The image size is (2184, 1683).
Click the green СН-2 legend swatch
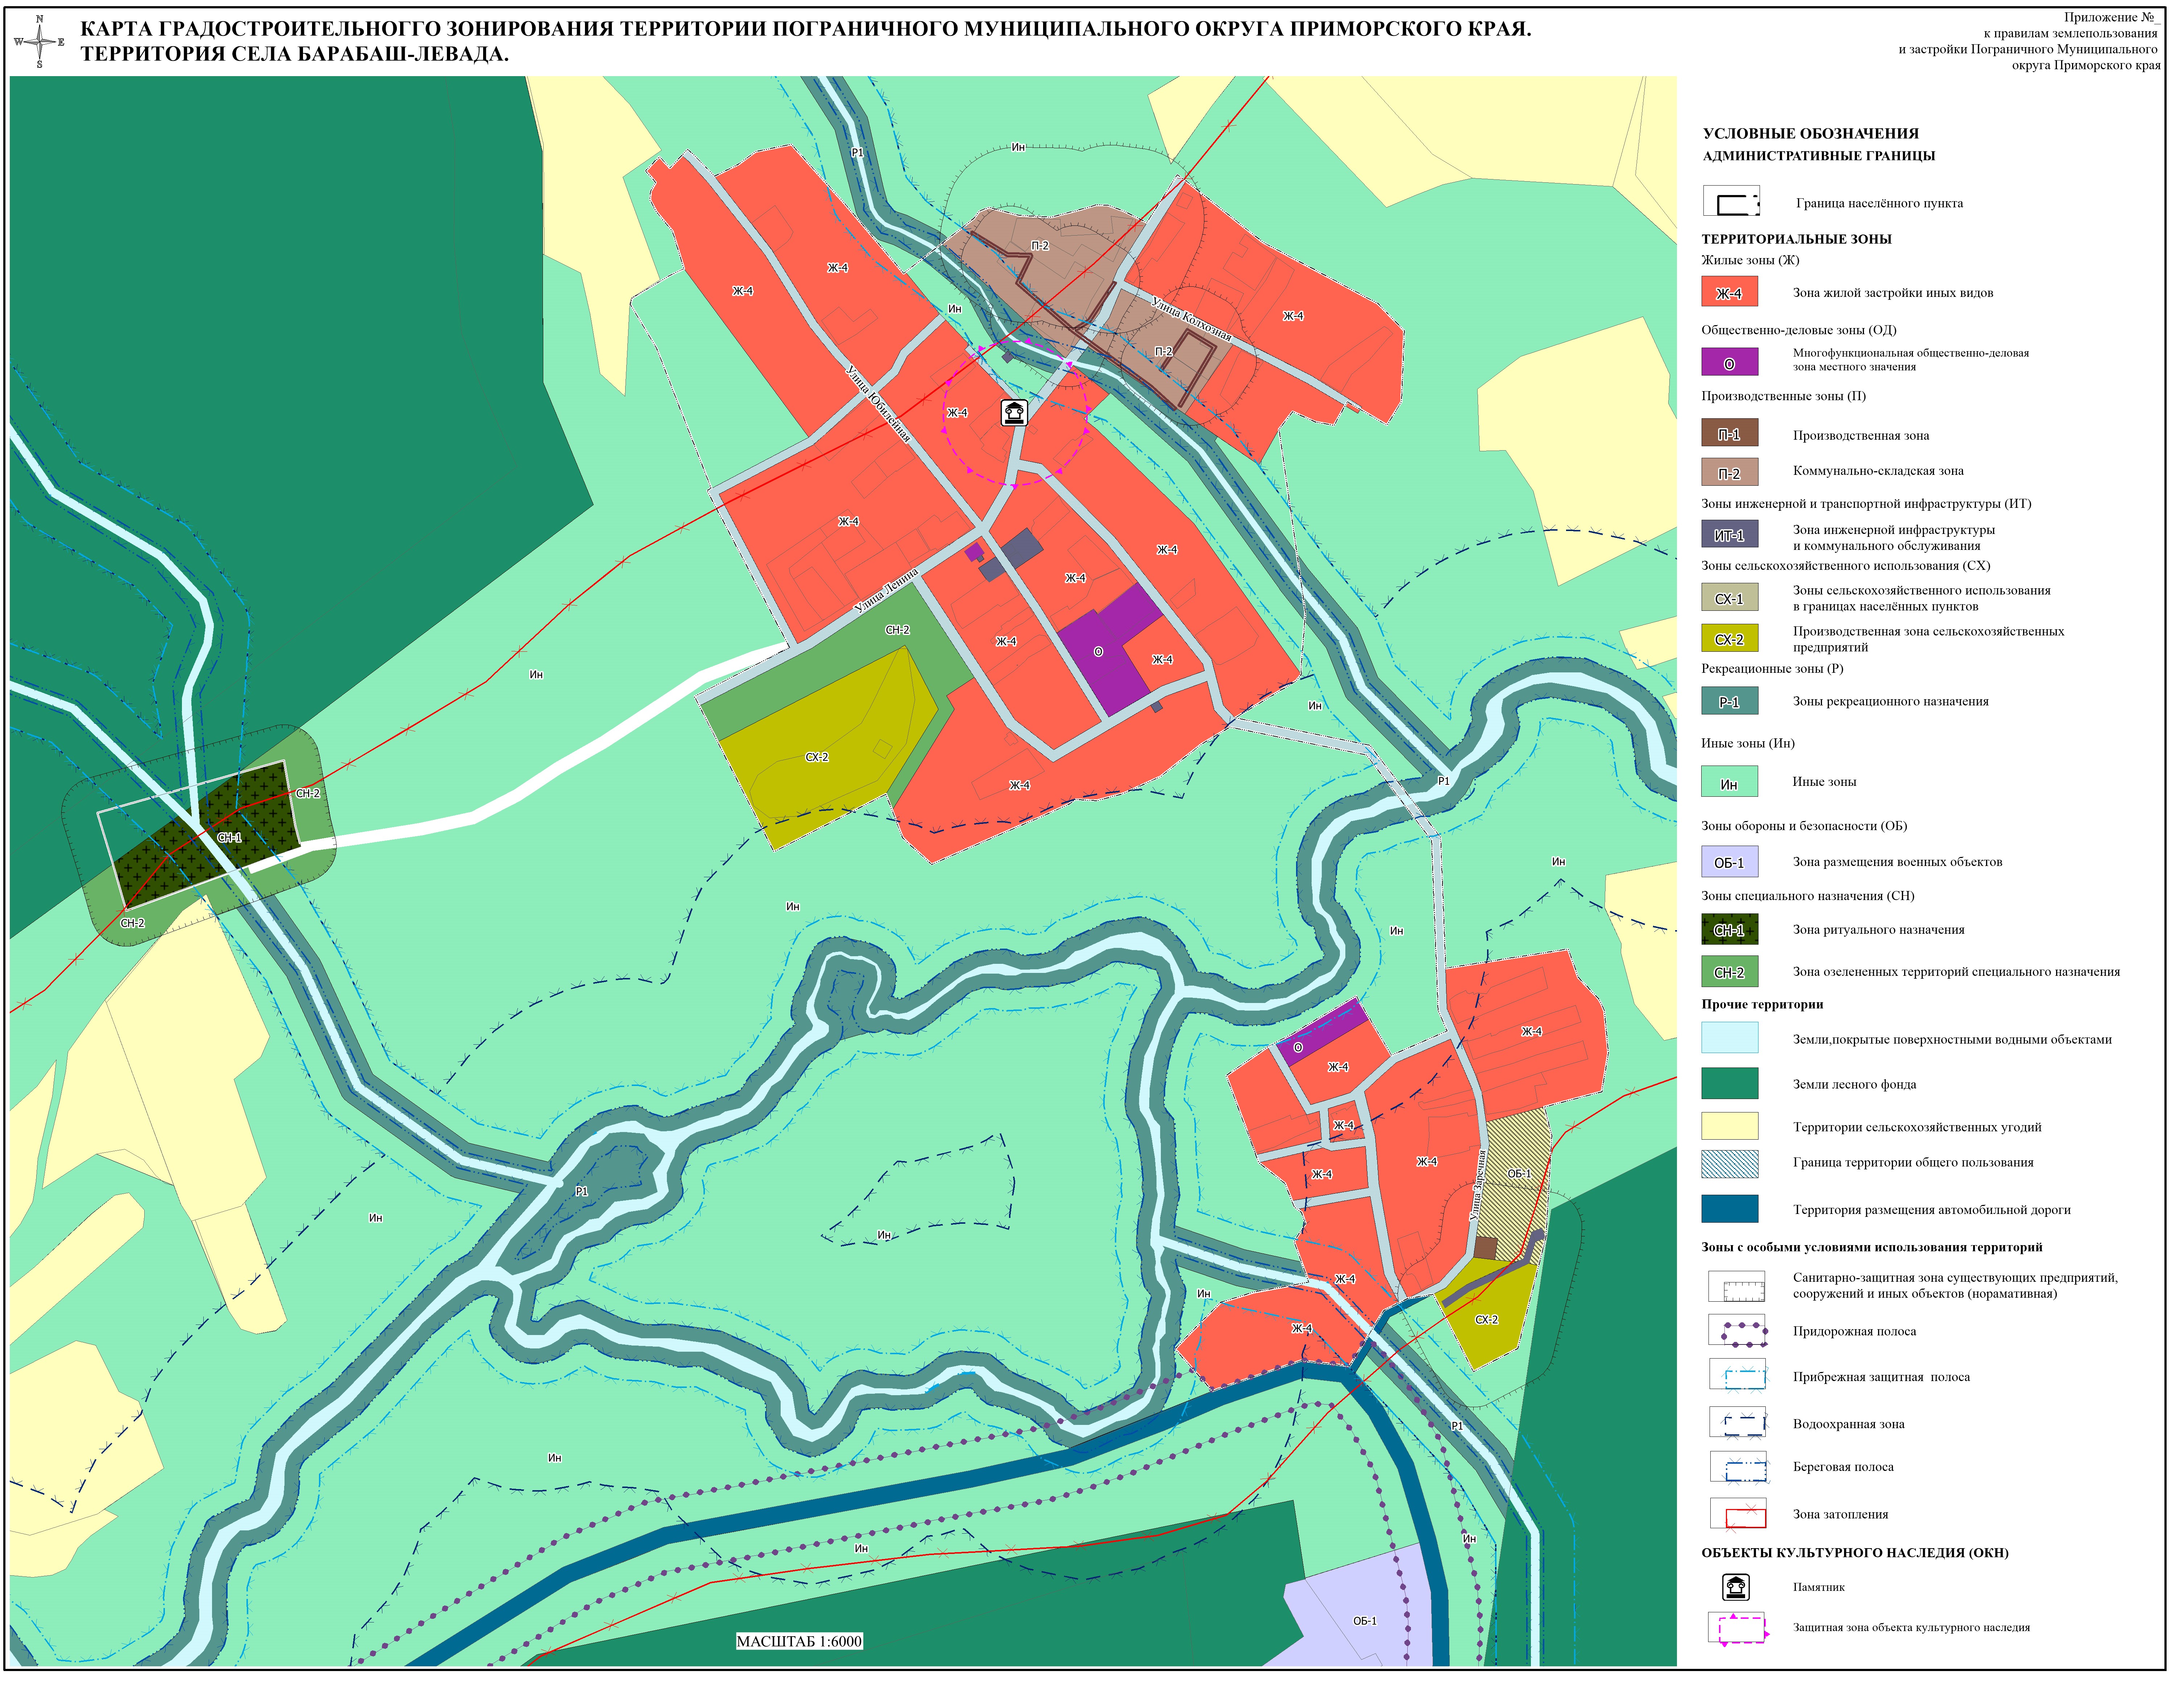pos(1730,971)
